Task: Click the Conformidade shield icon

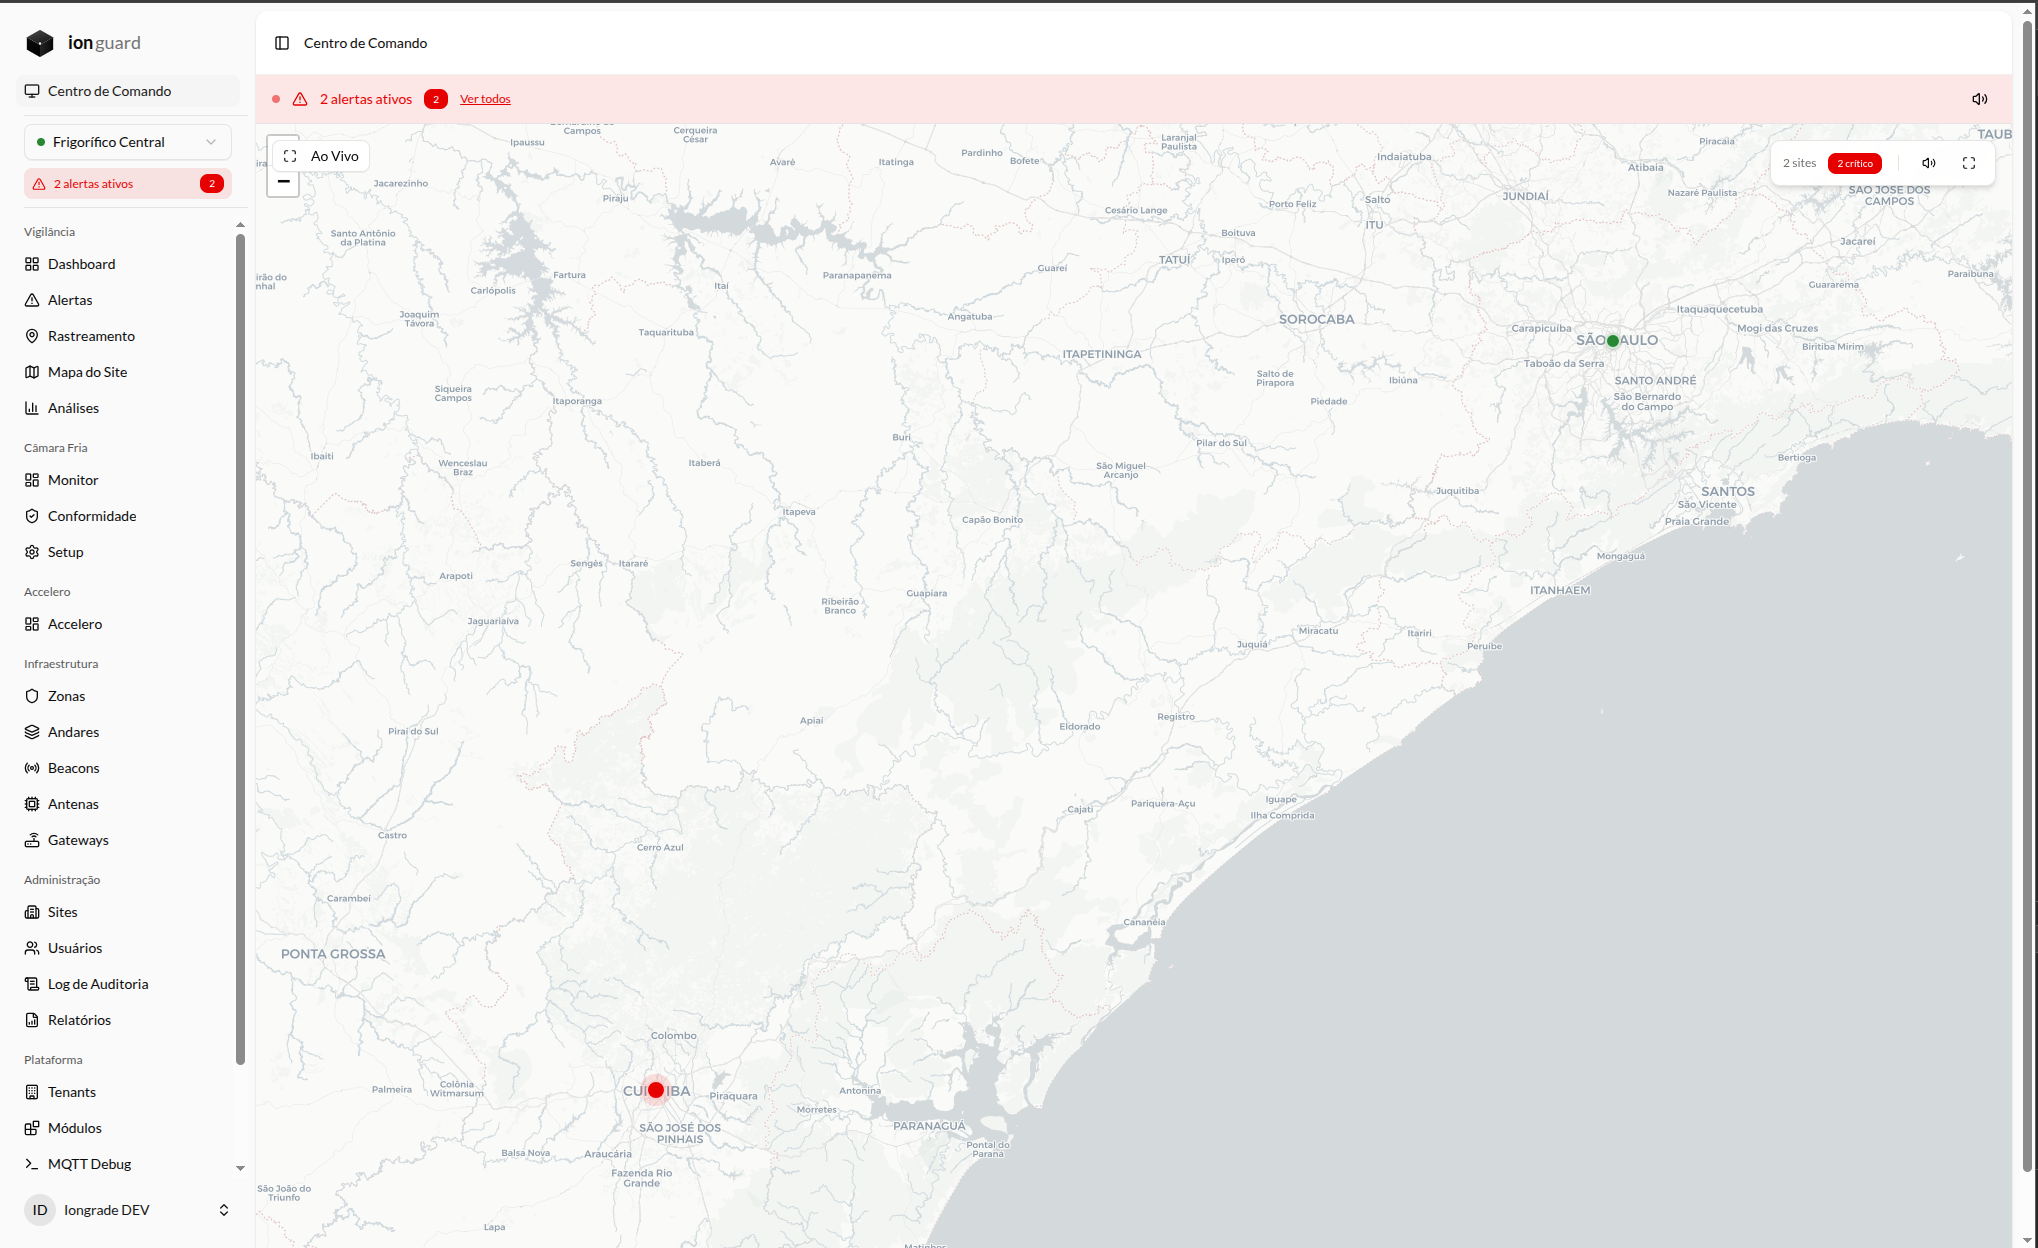Action: click(32, 516)
